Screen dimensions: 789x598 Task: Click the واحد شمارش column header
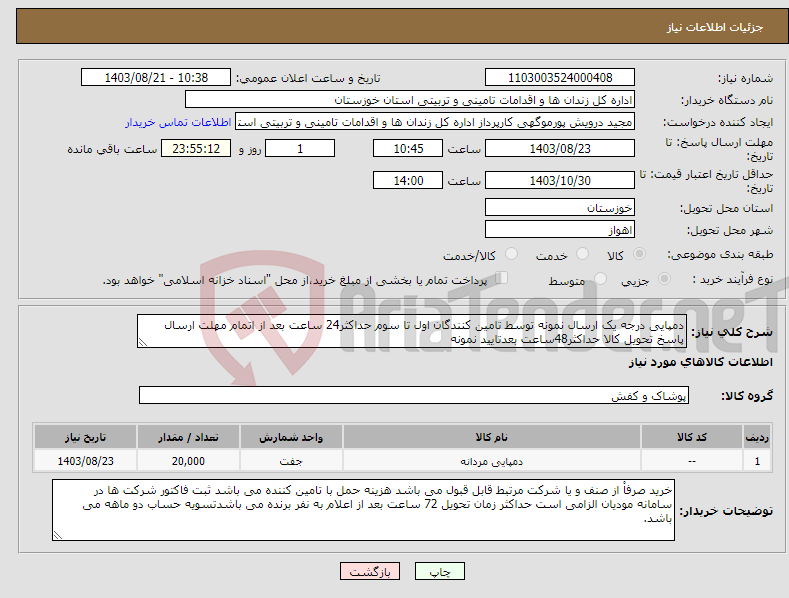click(x=291, y=437)
